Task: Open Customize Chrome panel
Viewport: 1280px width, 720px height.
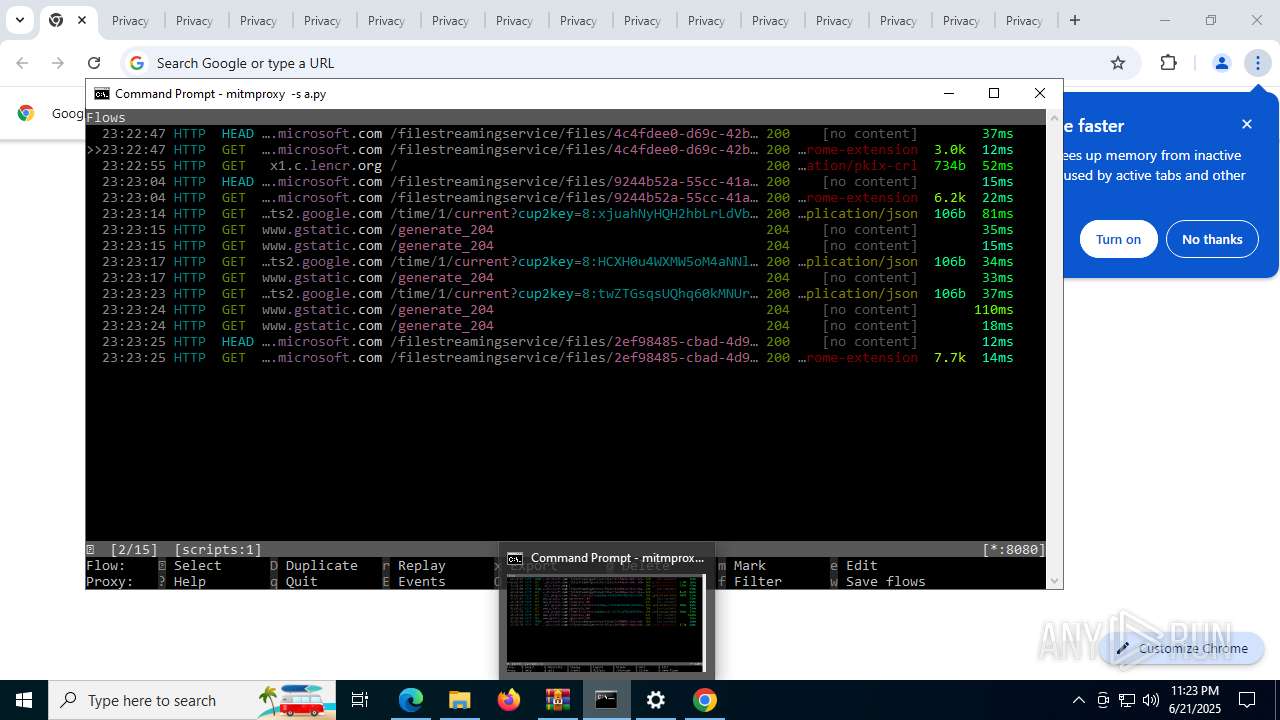Action: point(1182,648)
